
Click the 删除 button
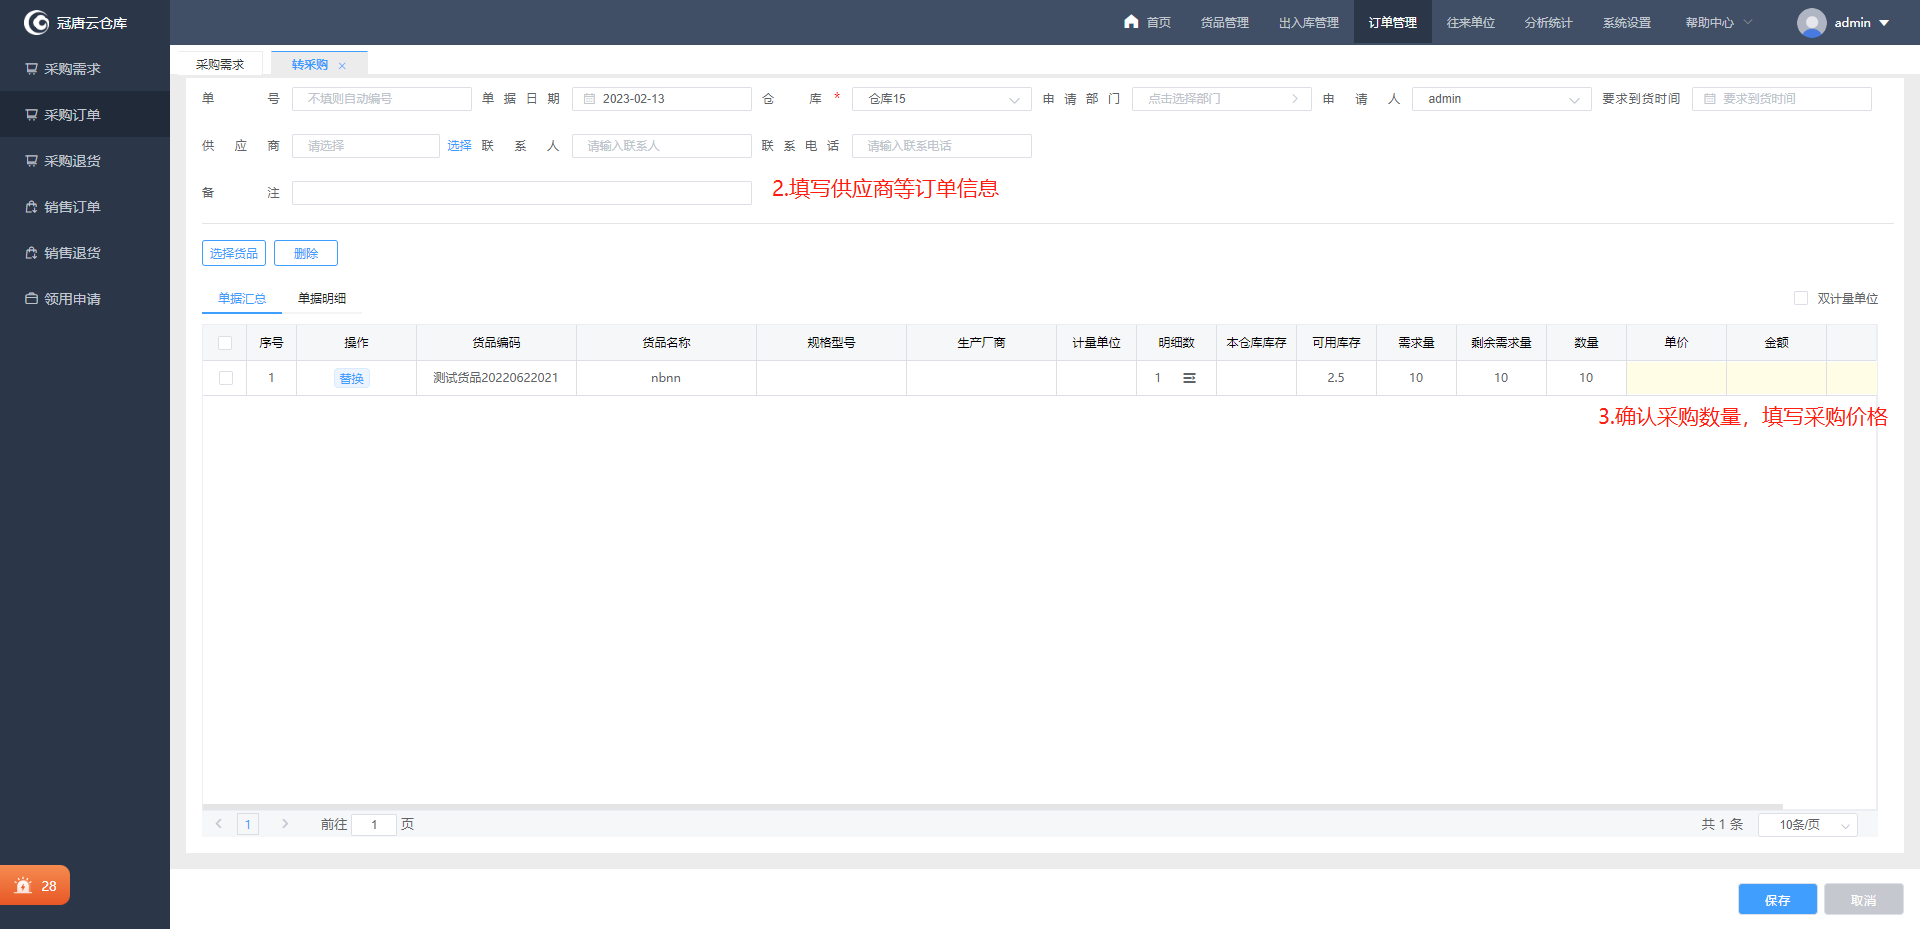(306, 253)
